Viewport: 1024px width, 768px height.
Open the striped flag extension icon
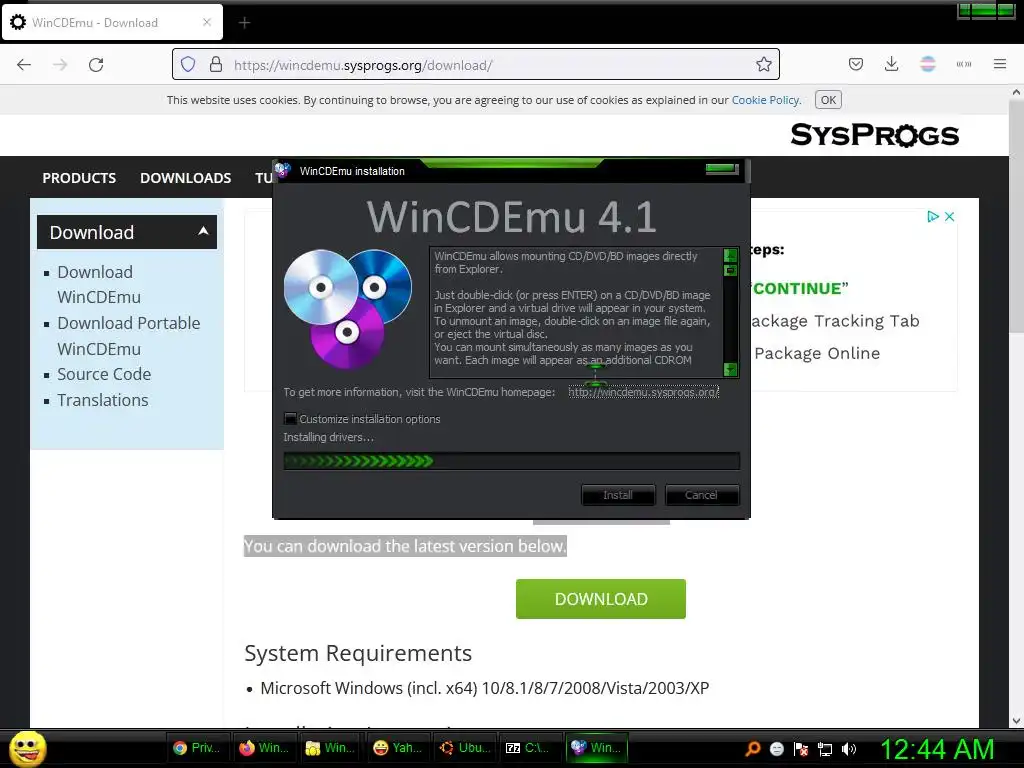point(927,64)
